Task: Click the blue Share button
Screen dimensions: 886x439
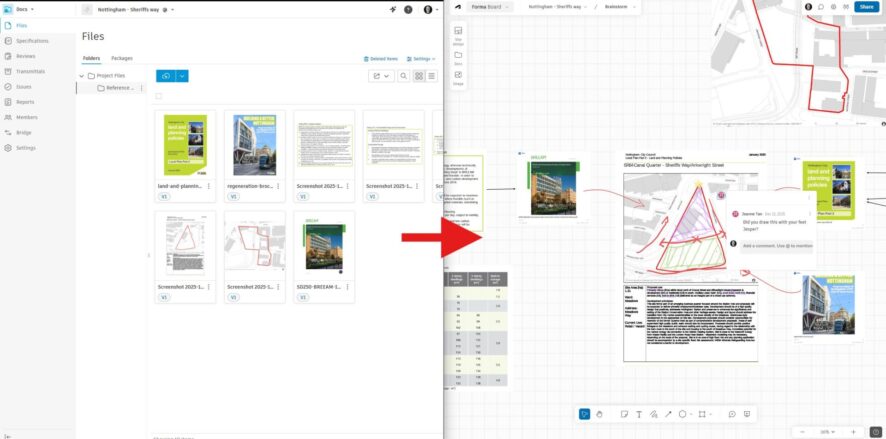Action: pyautogui.click(x=867, y=7)
